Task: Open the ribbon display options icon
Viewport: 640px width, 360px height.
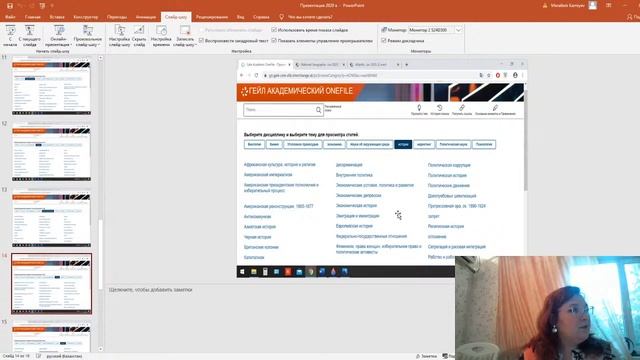Action: [609, 6]
